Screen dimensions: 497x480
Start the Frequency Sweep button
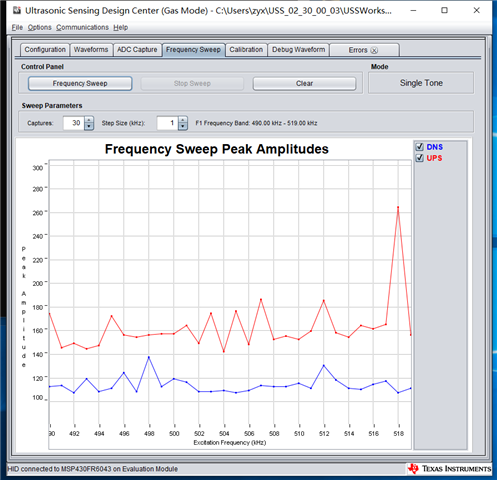[80, 83]
